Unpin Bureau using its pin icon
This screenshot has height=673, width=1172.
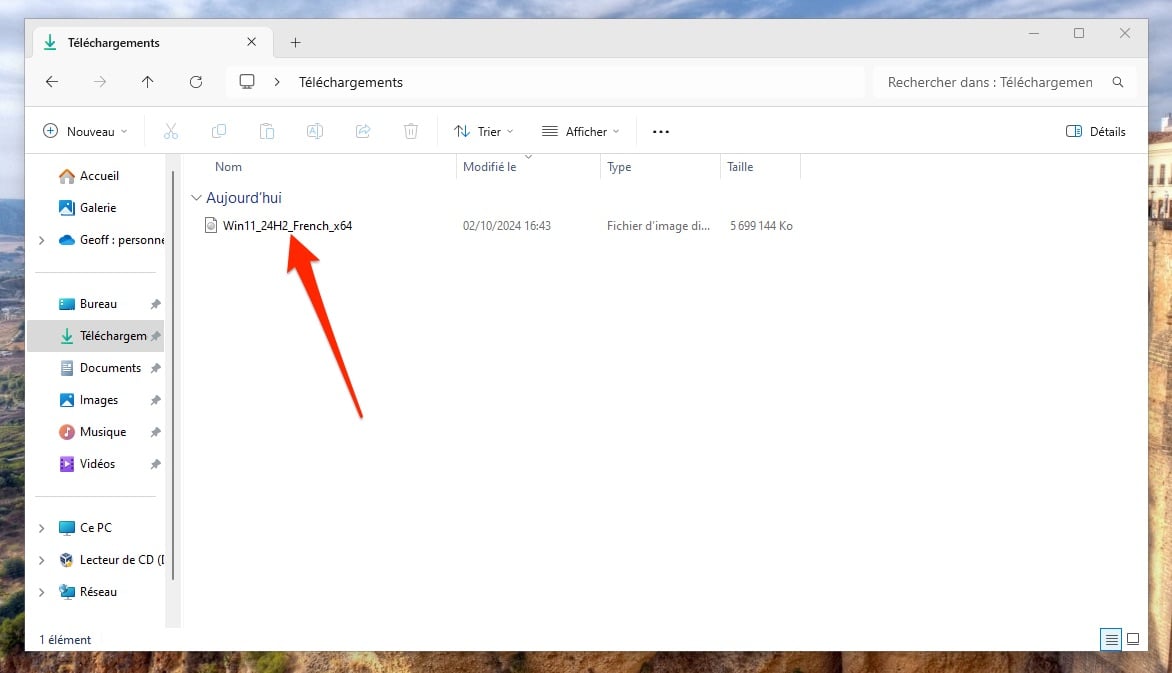click(x=155, y=304)
